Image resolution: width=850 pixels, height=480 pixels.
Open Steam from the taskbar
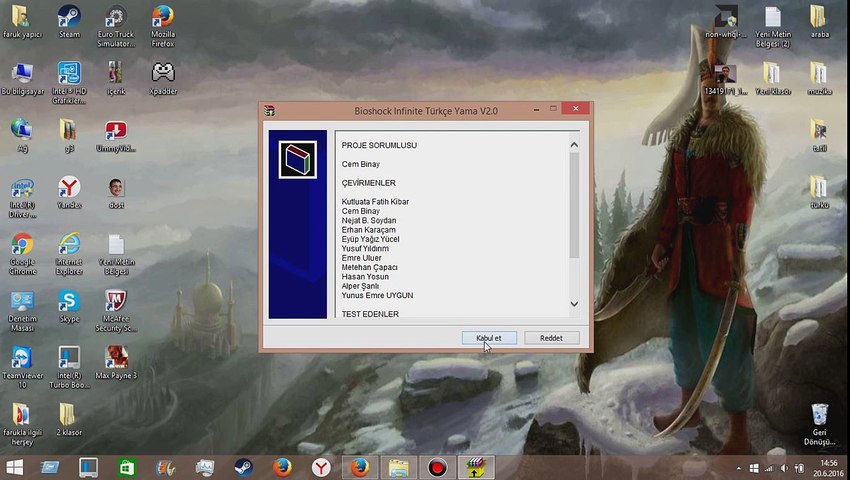coord(243,468)
